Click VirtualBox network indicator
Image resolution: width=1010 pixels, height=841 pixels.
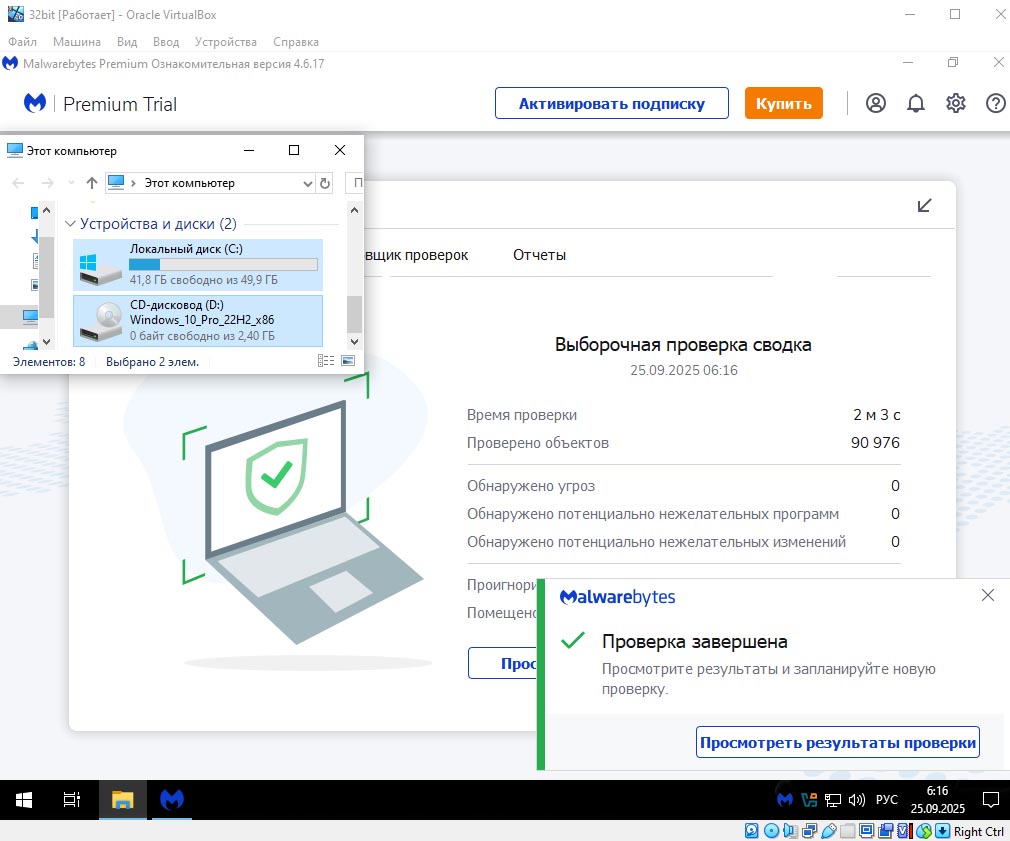pos(810,831)
